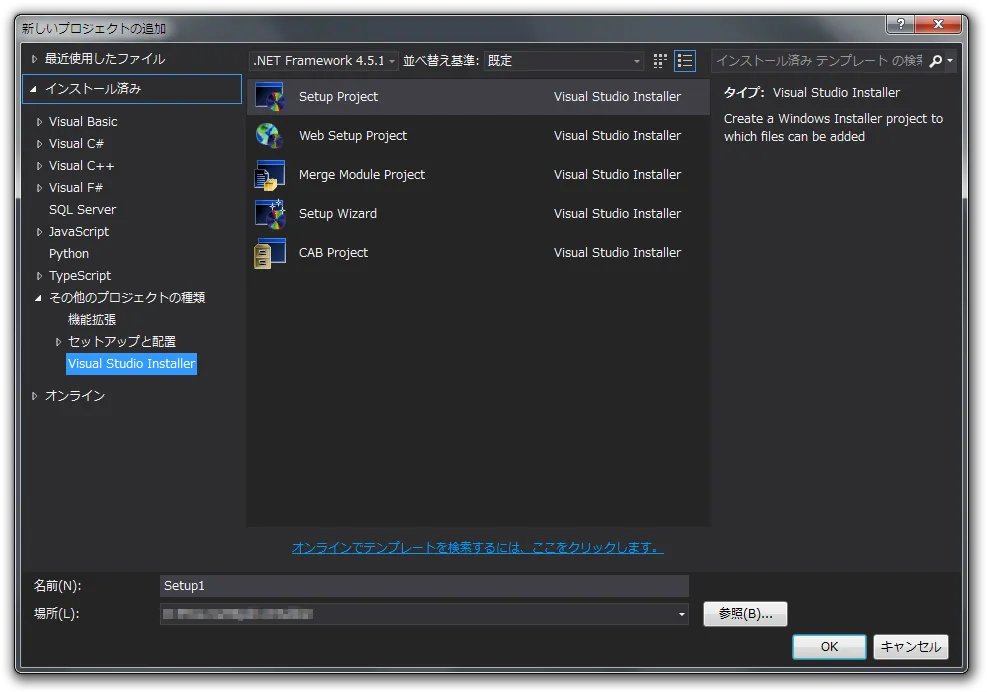
Task: Select the Setup Wizard name text
Action: click(338, 213)
